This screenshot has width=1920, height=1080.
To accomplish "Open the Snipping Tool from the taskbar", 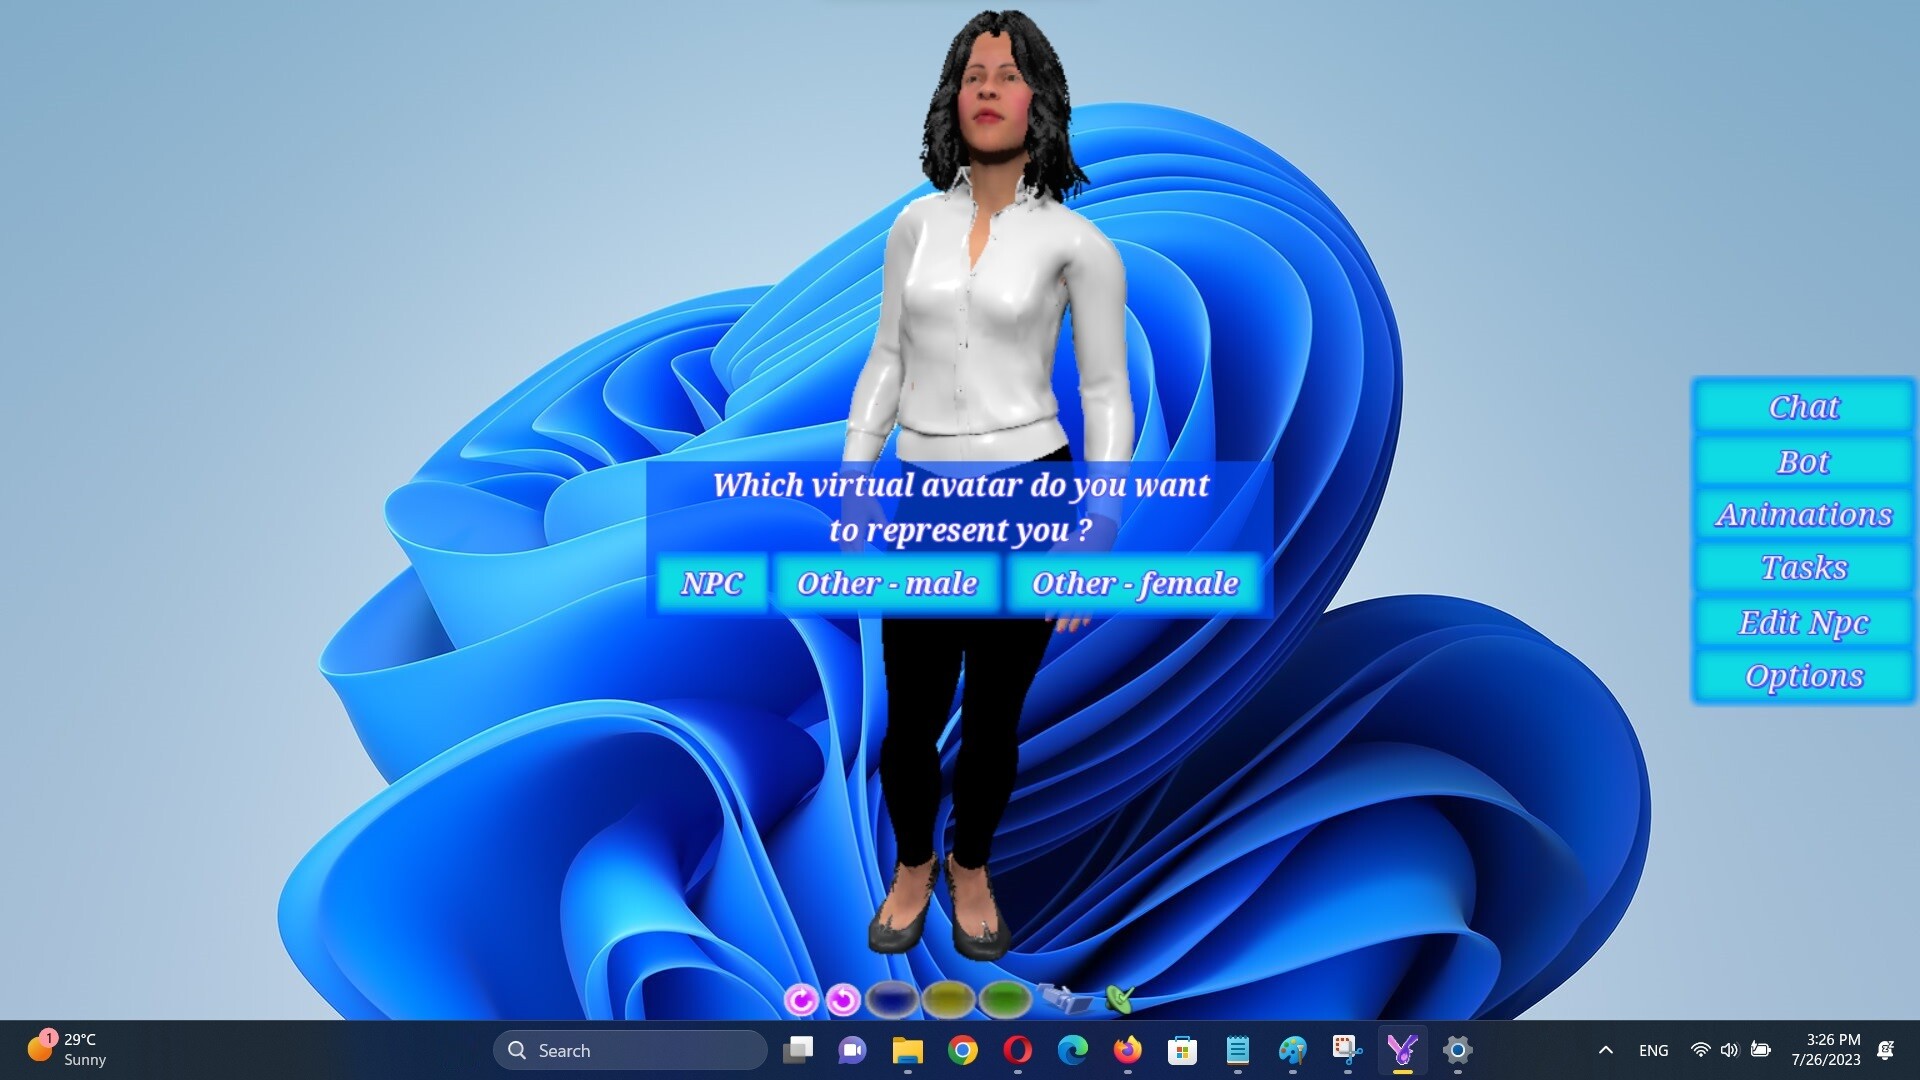I will coord(1346,1050).
